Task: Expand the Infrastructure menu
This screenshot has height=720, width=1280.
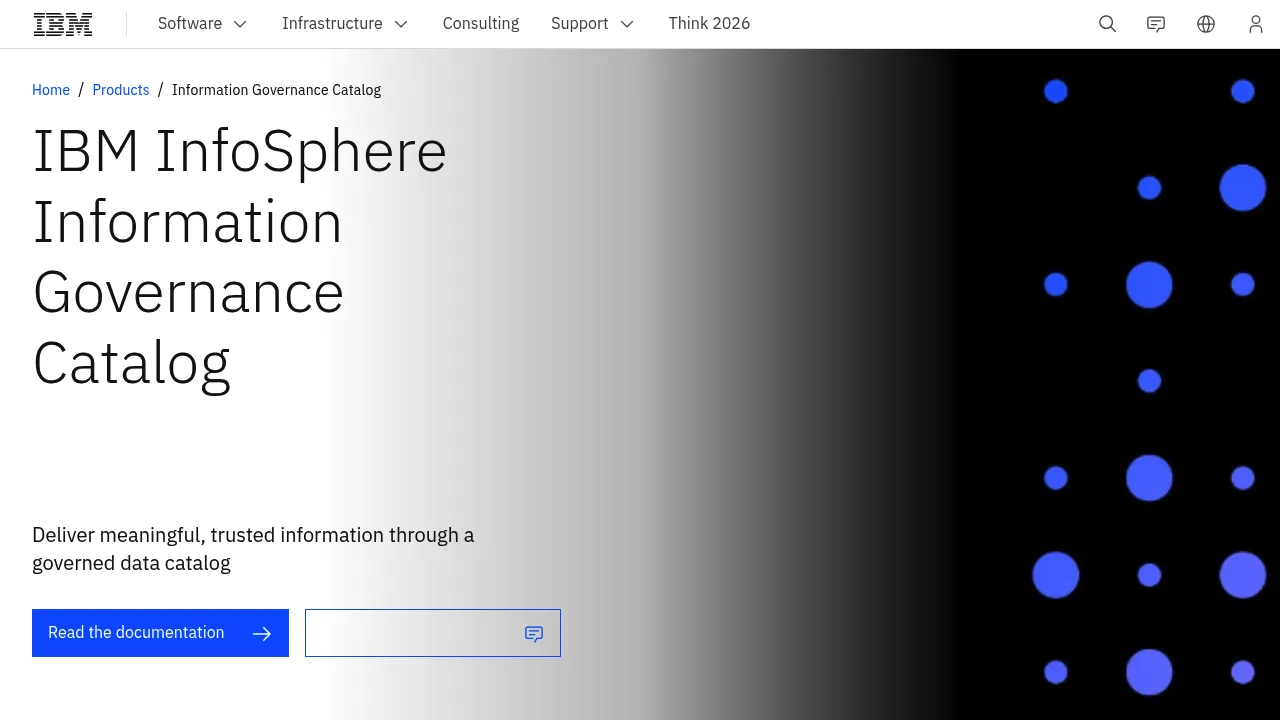Action: pyautogui.click(x=346, y=24)
